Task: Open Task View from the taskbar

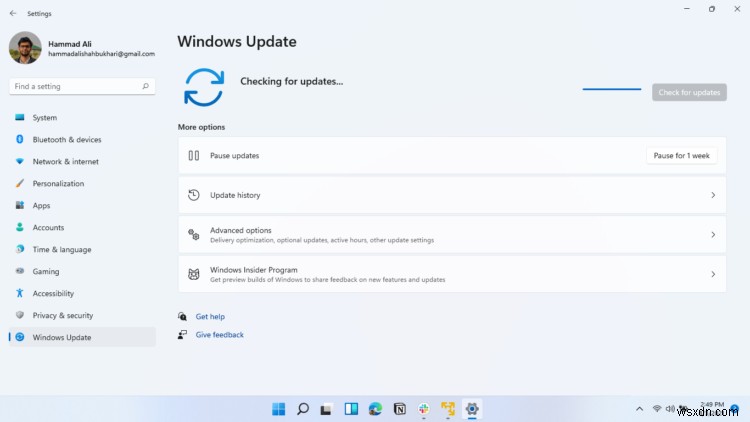Action: 327,410
